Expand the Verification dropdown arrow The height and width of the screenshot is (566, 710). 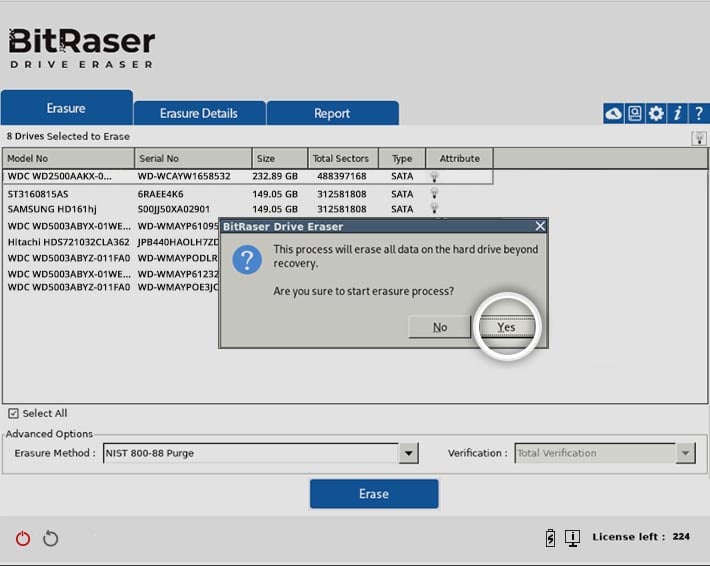686,453
